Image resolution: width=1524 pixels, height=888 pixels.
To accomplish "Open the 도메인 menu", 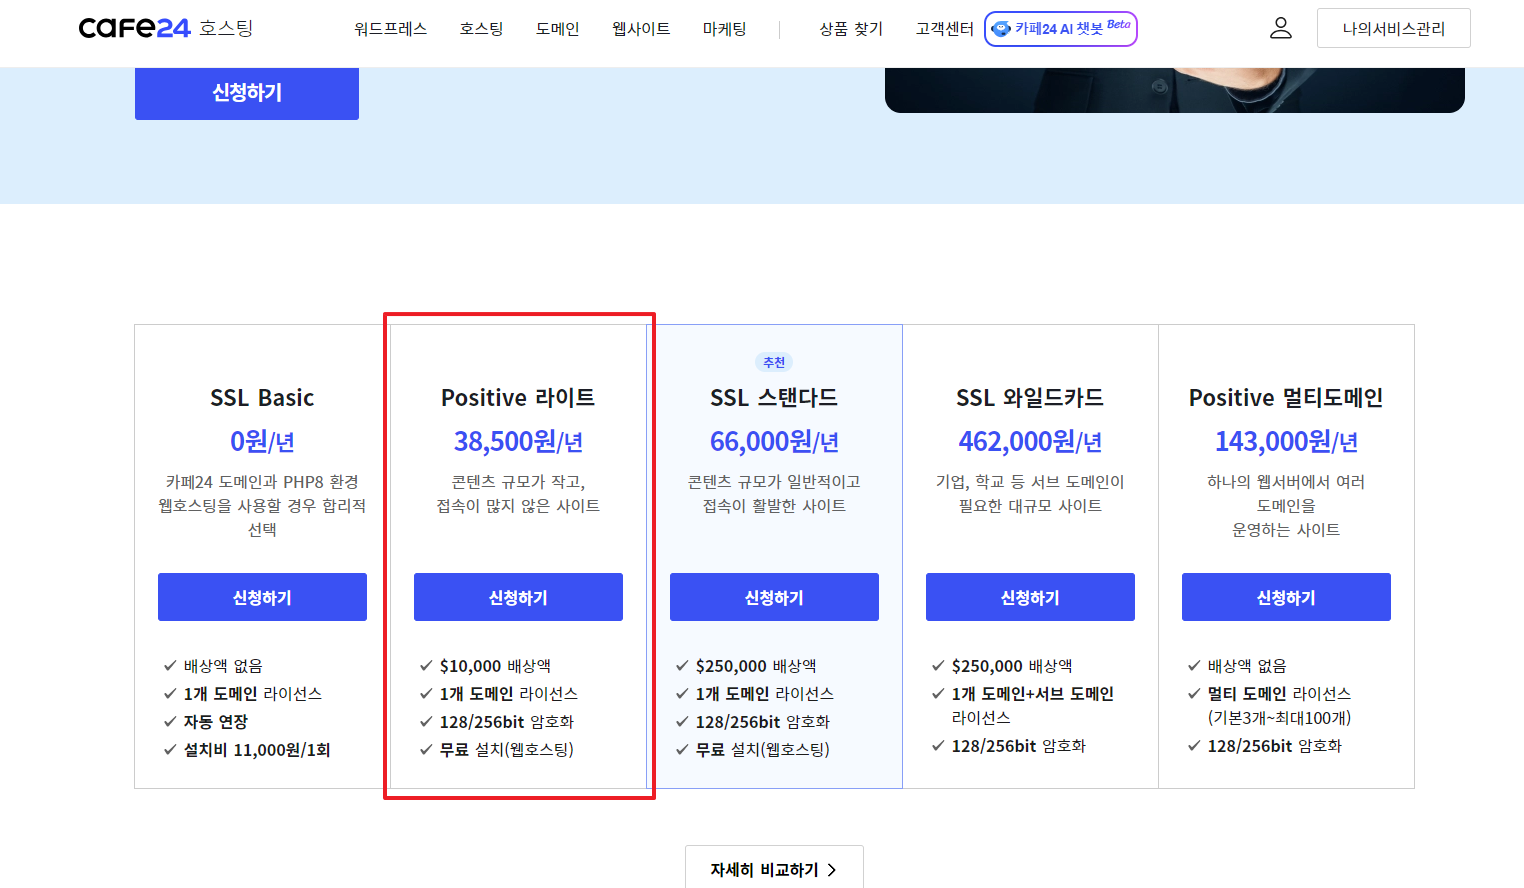I will pyautogui.click(x=557, y=29).
